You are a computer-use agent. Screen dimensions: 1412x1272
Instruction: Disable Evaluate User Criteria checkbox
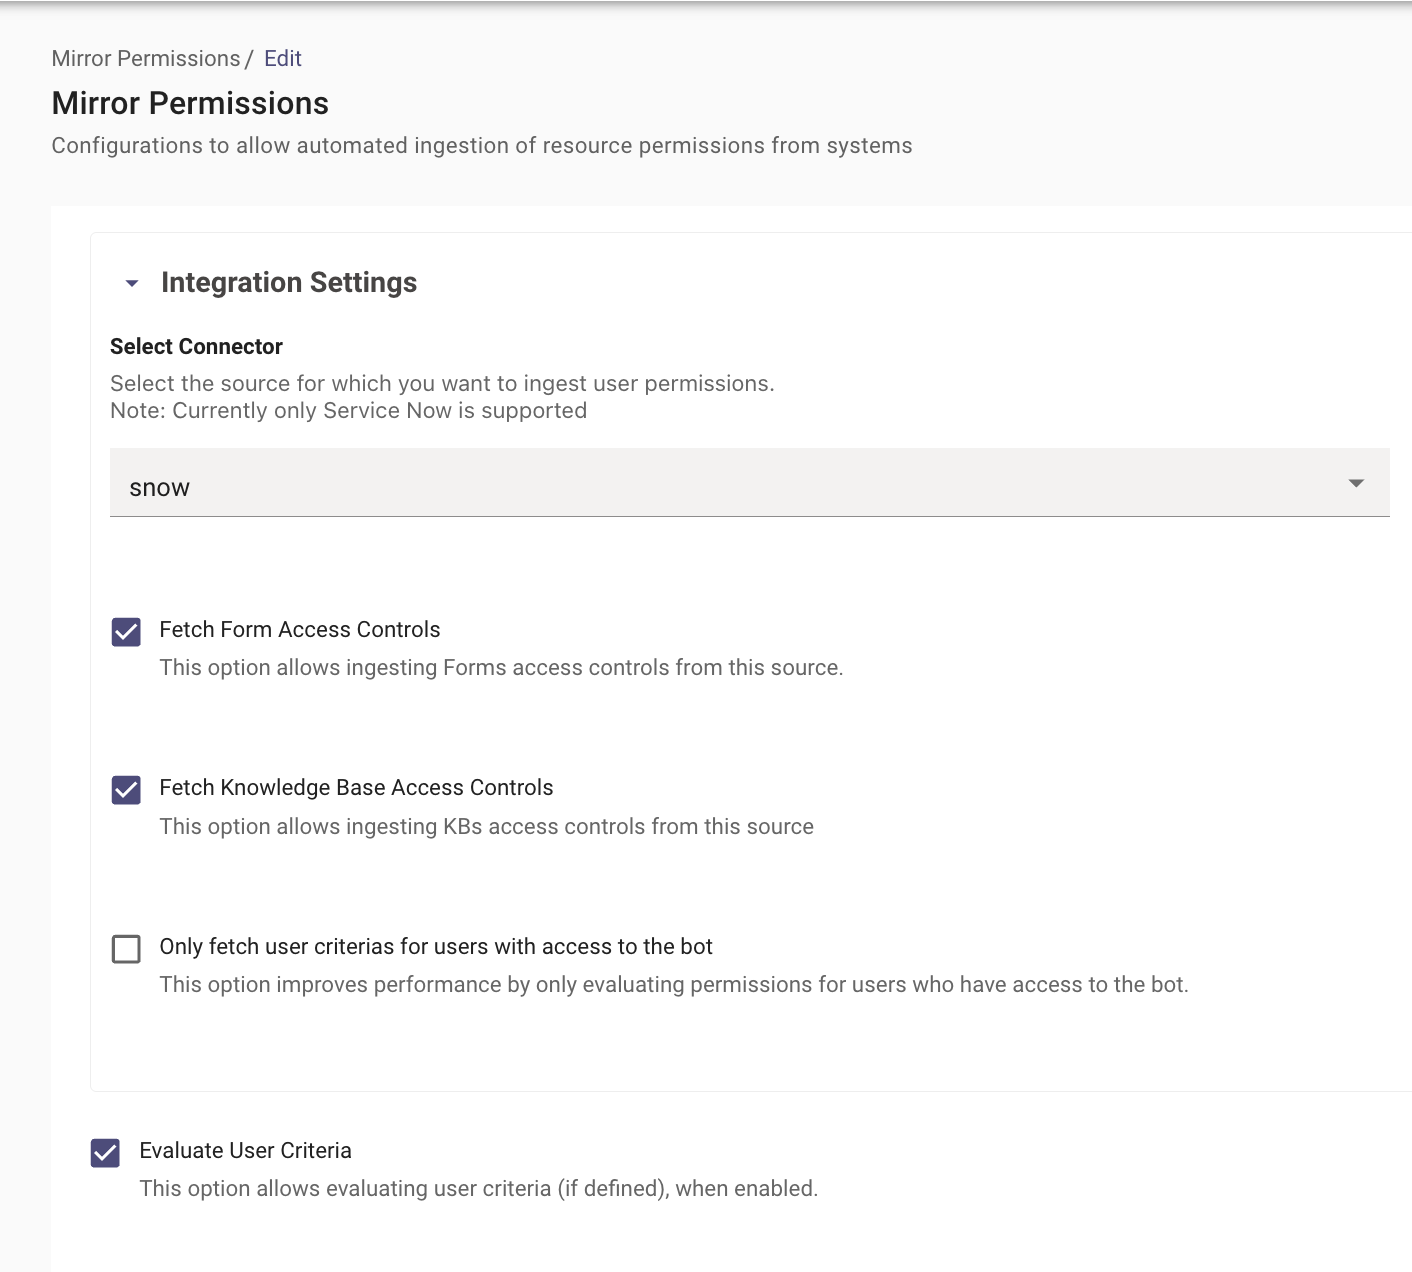[x=105, y=1153]
